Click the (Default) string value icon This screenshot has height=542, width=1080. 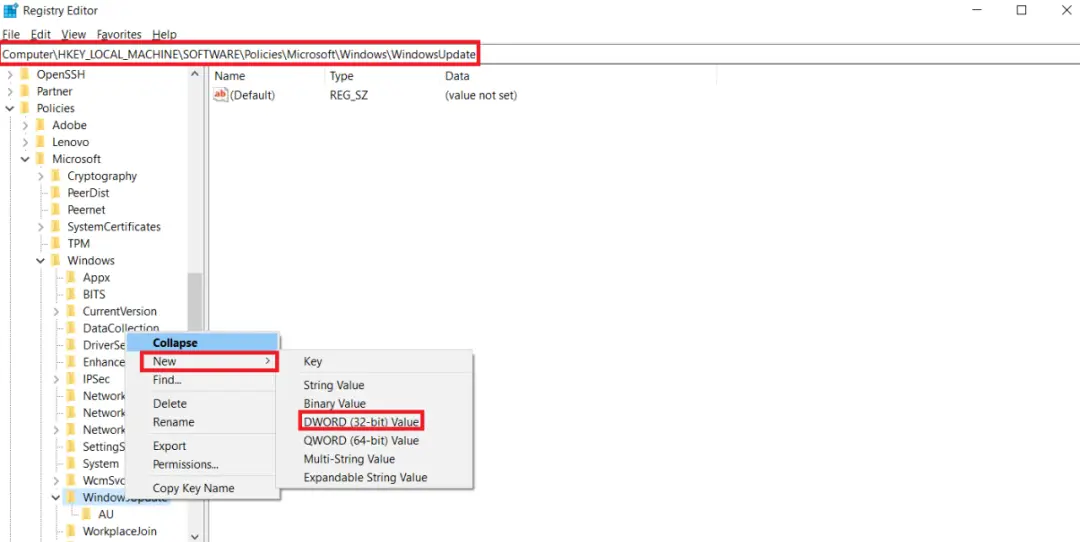(x=220, y=95)
